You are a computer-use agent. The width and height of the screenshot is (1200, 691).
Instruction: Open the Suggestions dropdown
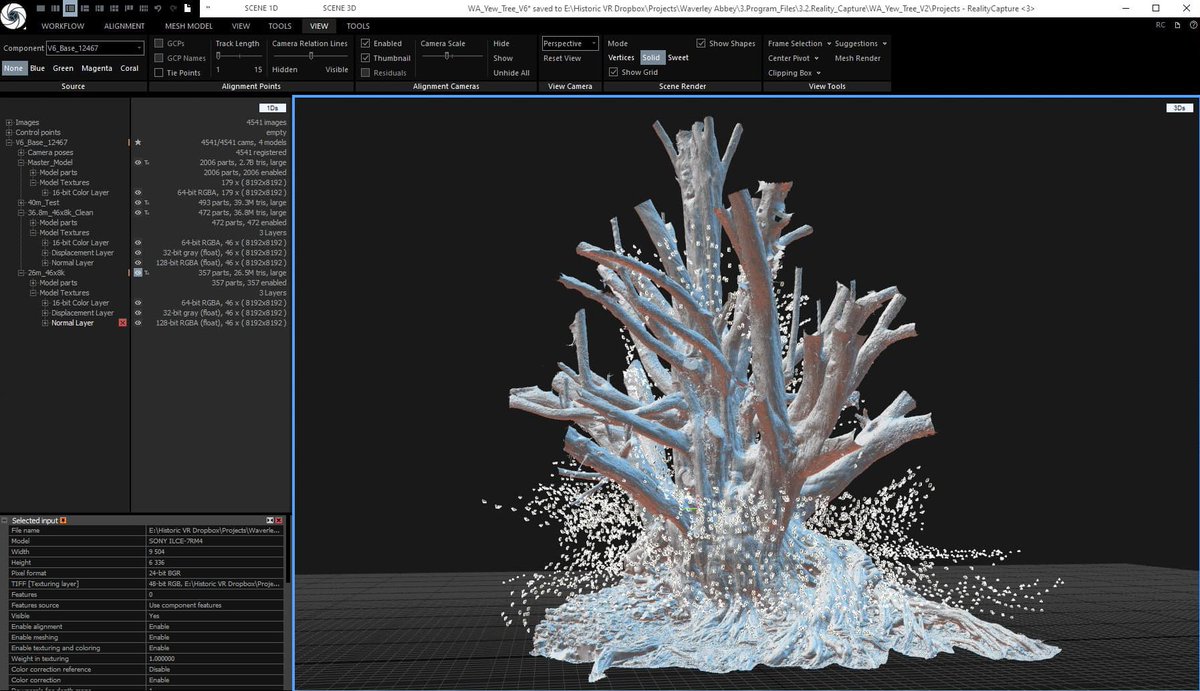click(x=861, y=44)
